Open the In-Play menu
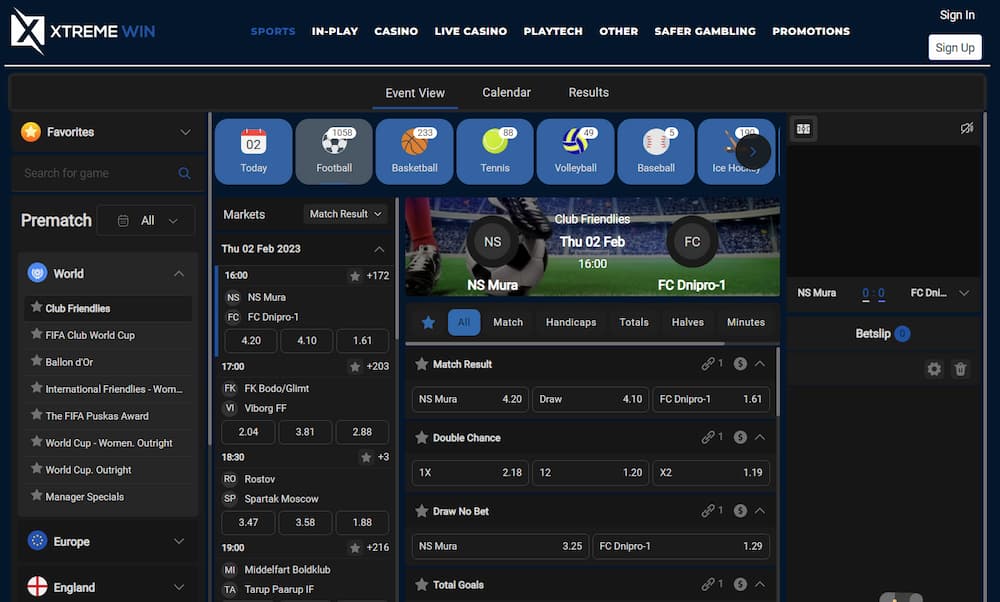Viewport: 1000px width, 602px height. pos(335,31)
